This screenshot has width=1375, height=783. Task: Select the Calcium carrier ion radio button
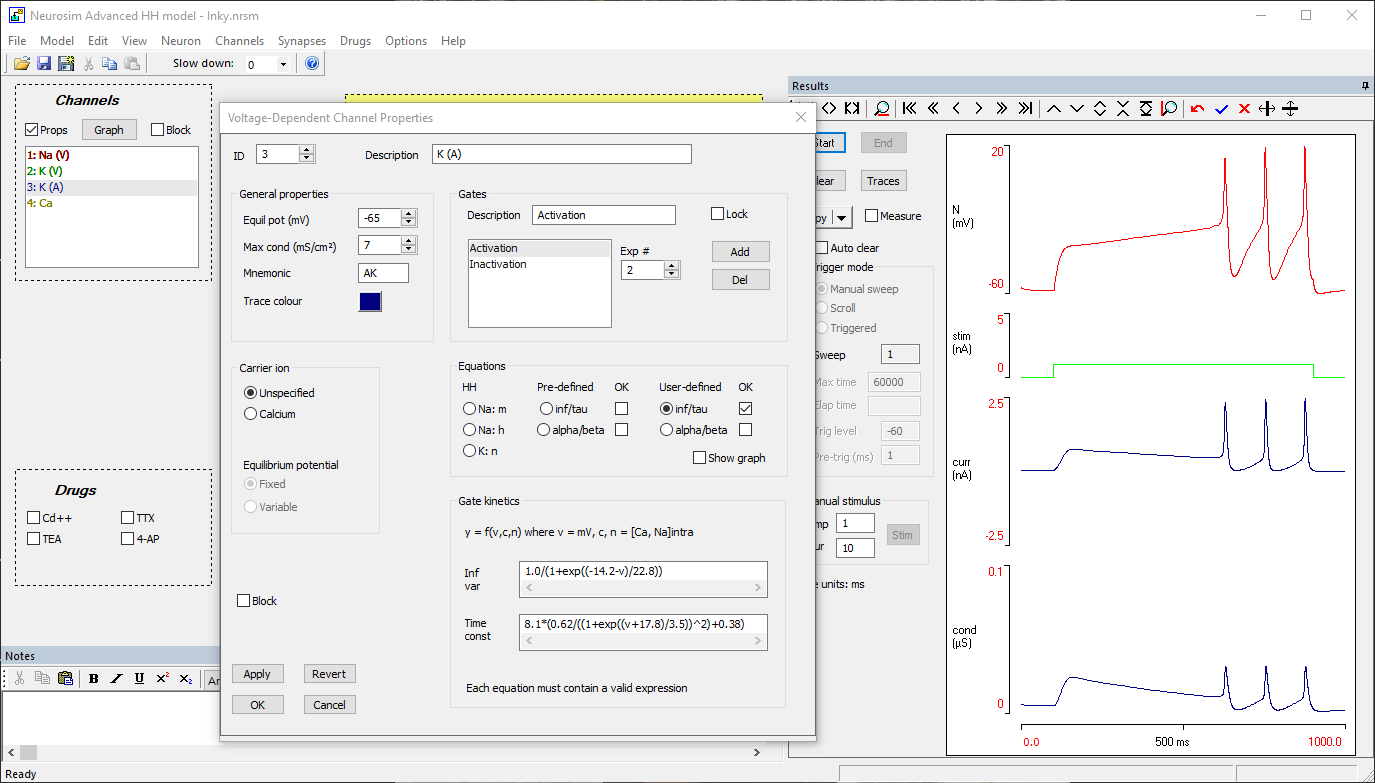251,414
